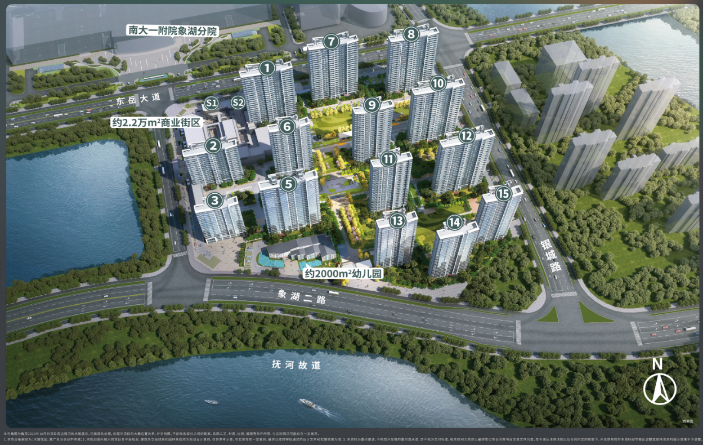Select building number 13 marker
The height and width of the screenshot is (445, 704).
tap(397, 220)
